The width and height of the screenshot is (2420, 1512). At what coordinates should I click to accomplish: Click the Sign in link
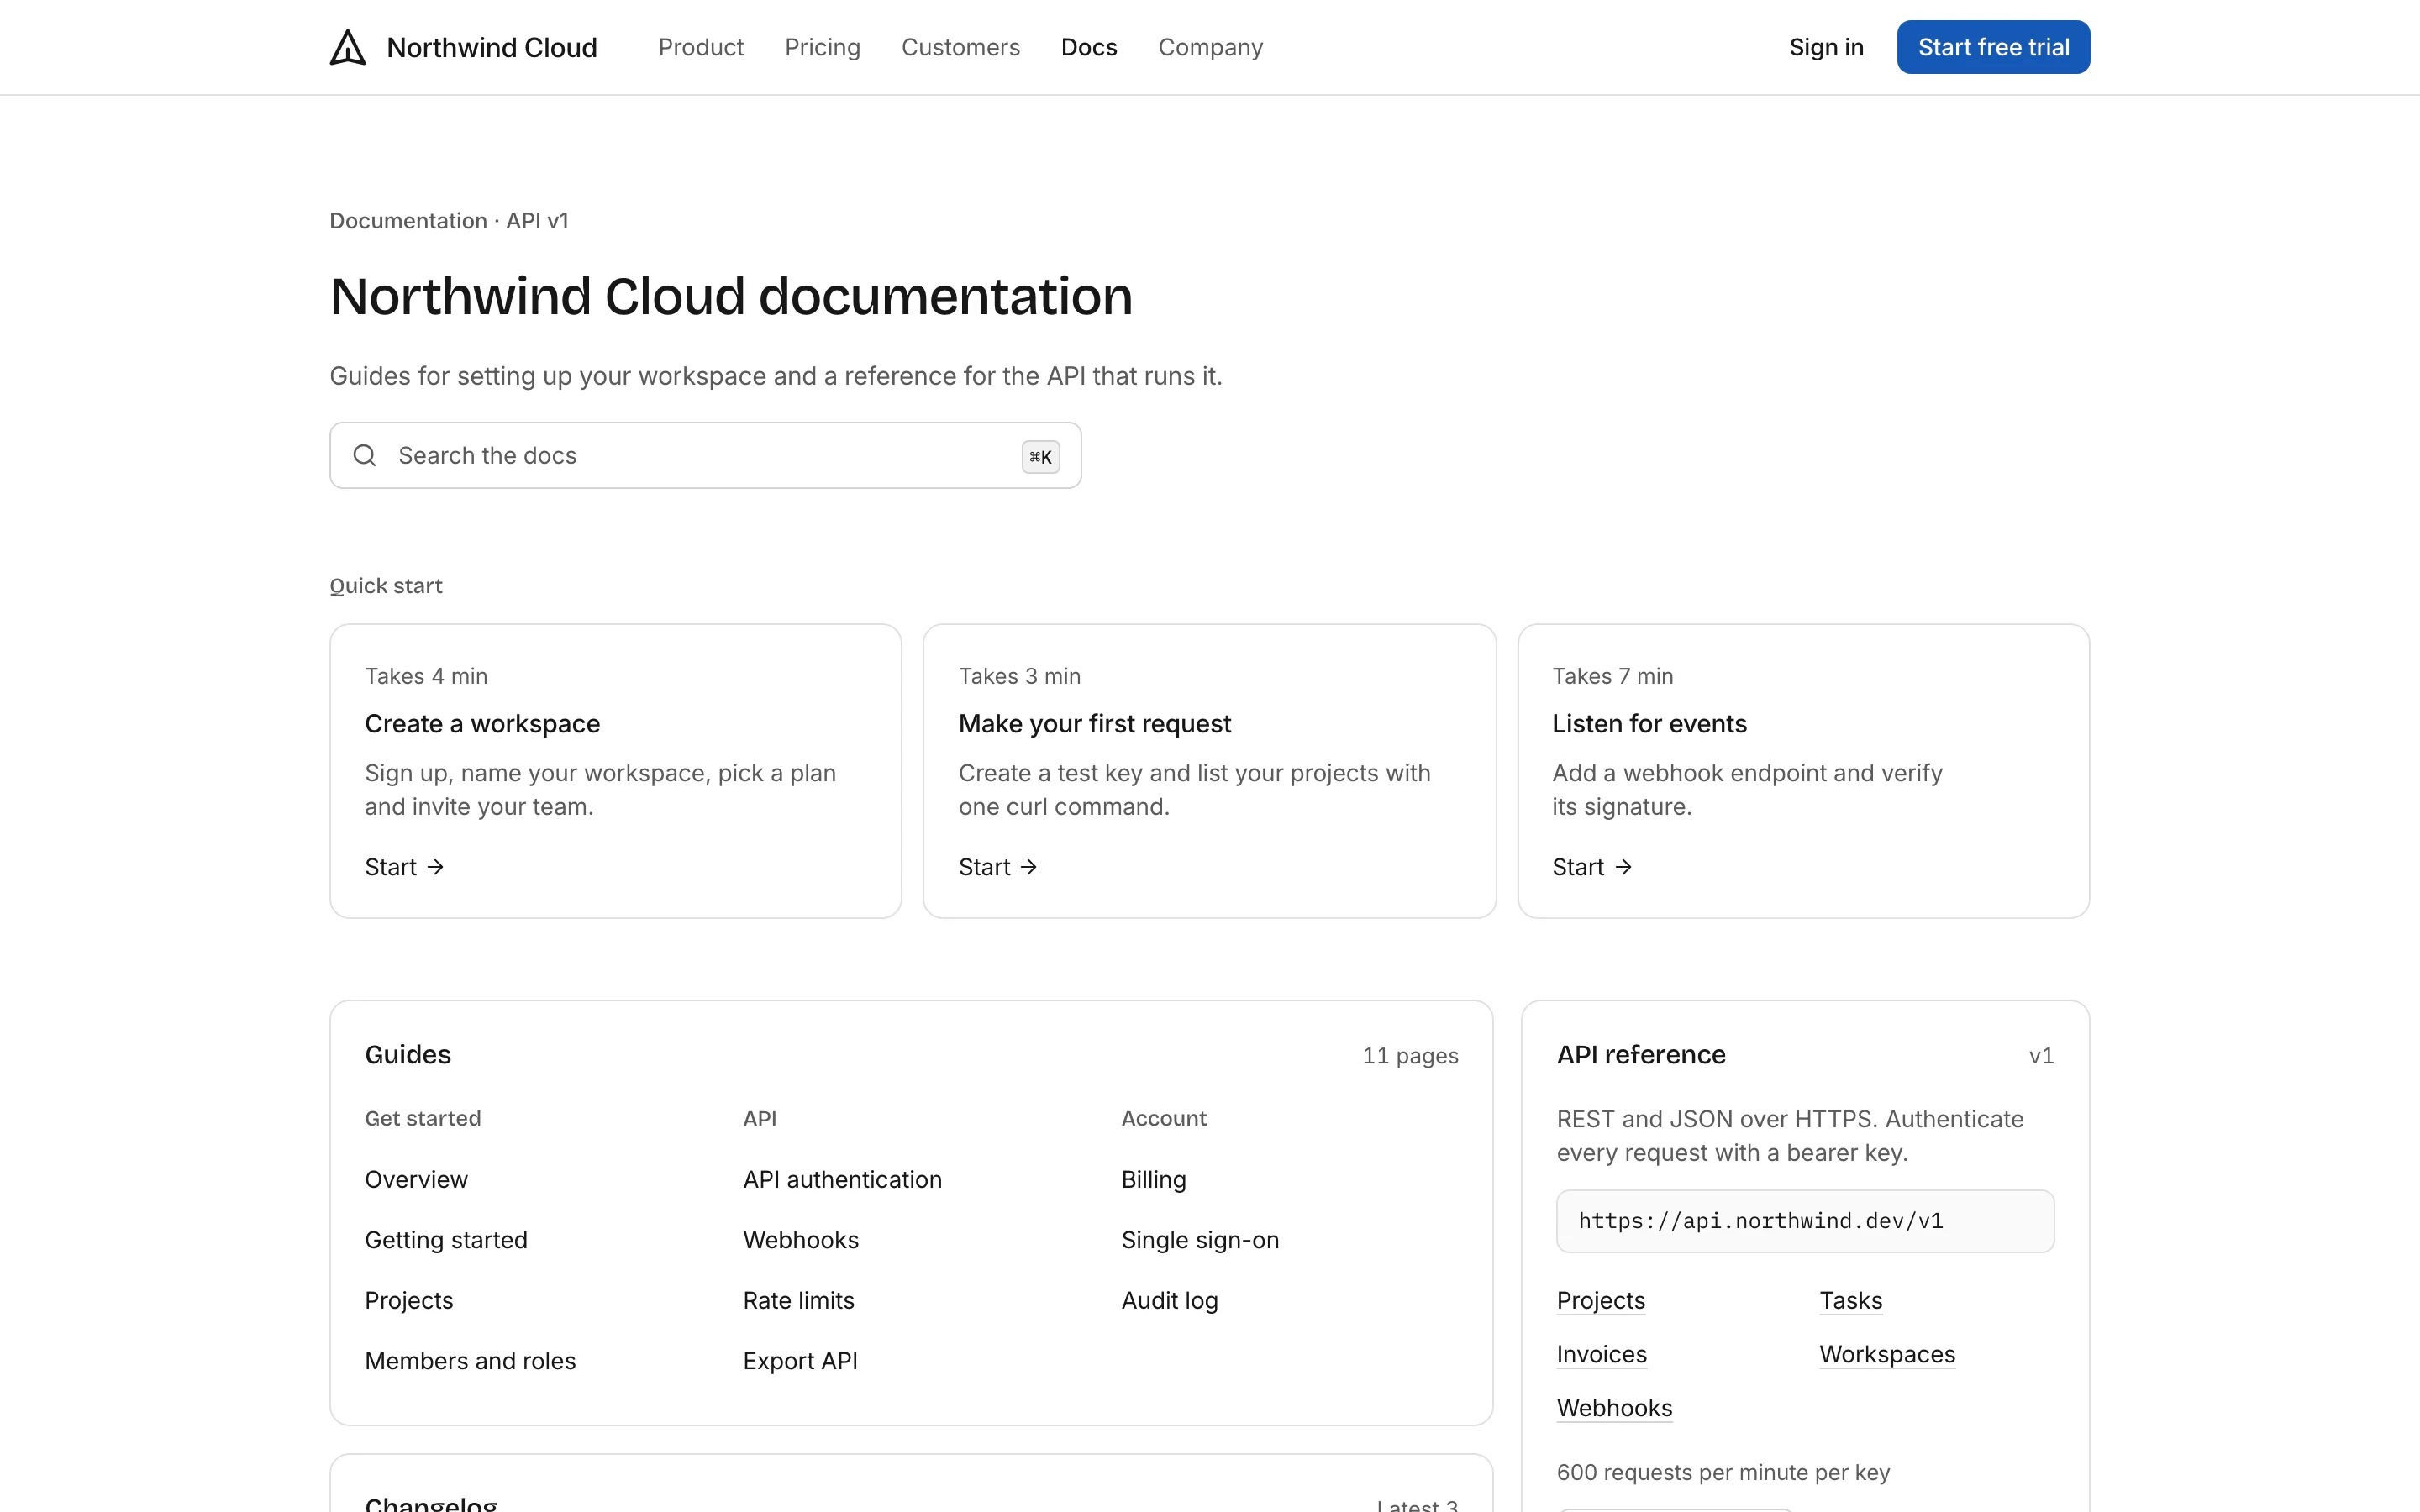tap(1826, 47)
